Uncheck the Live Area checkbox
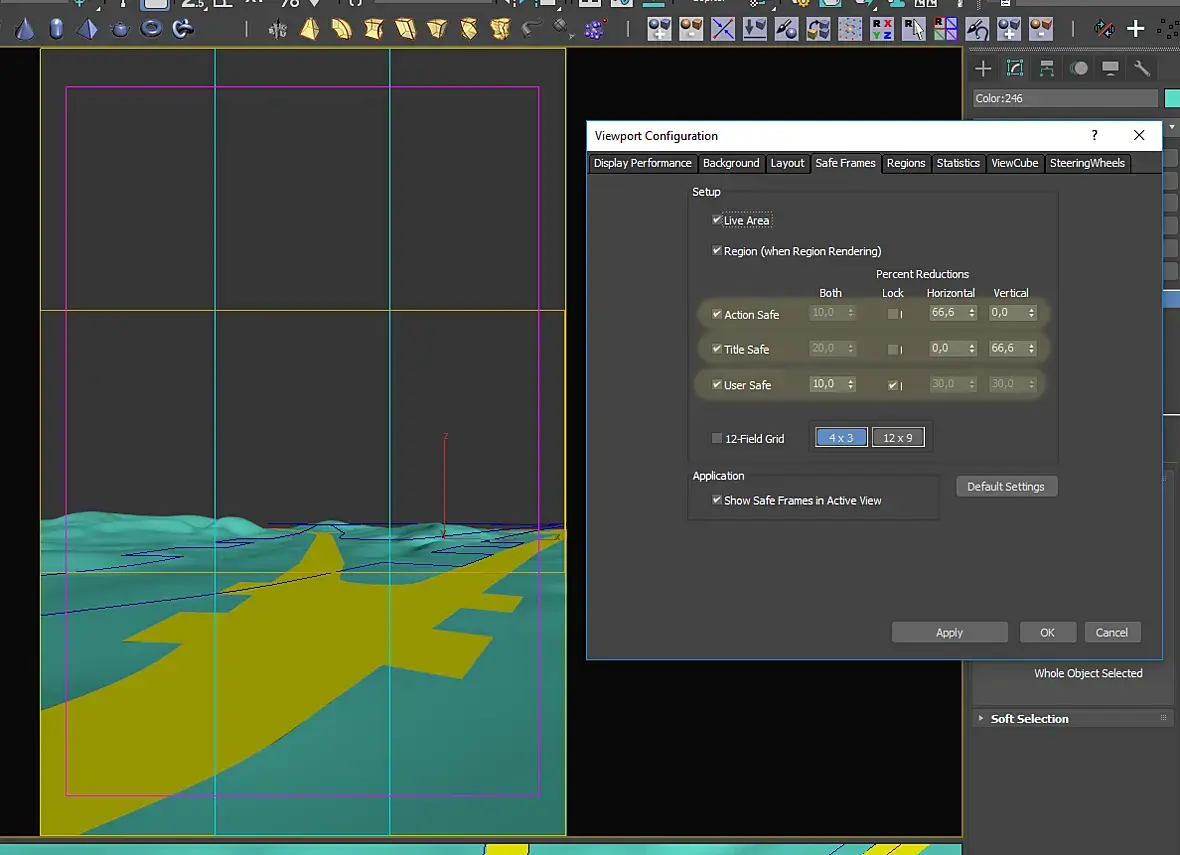Image resolution: width=1180 pixels, height=855 pixels. 717,220
